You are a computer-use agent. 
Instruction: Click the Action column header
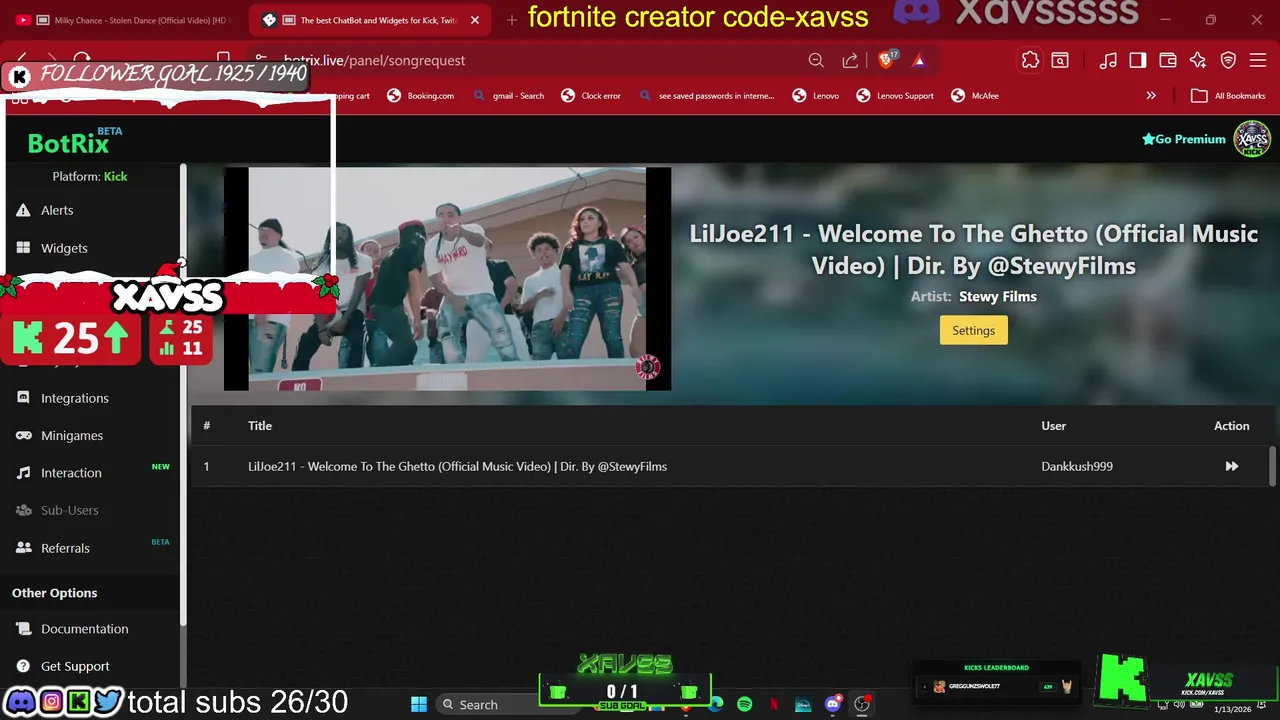point(1231,426)
